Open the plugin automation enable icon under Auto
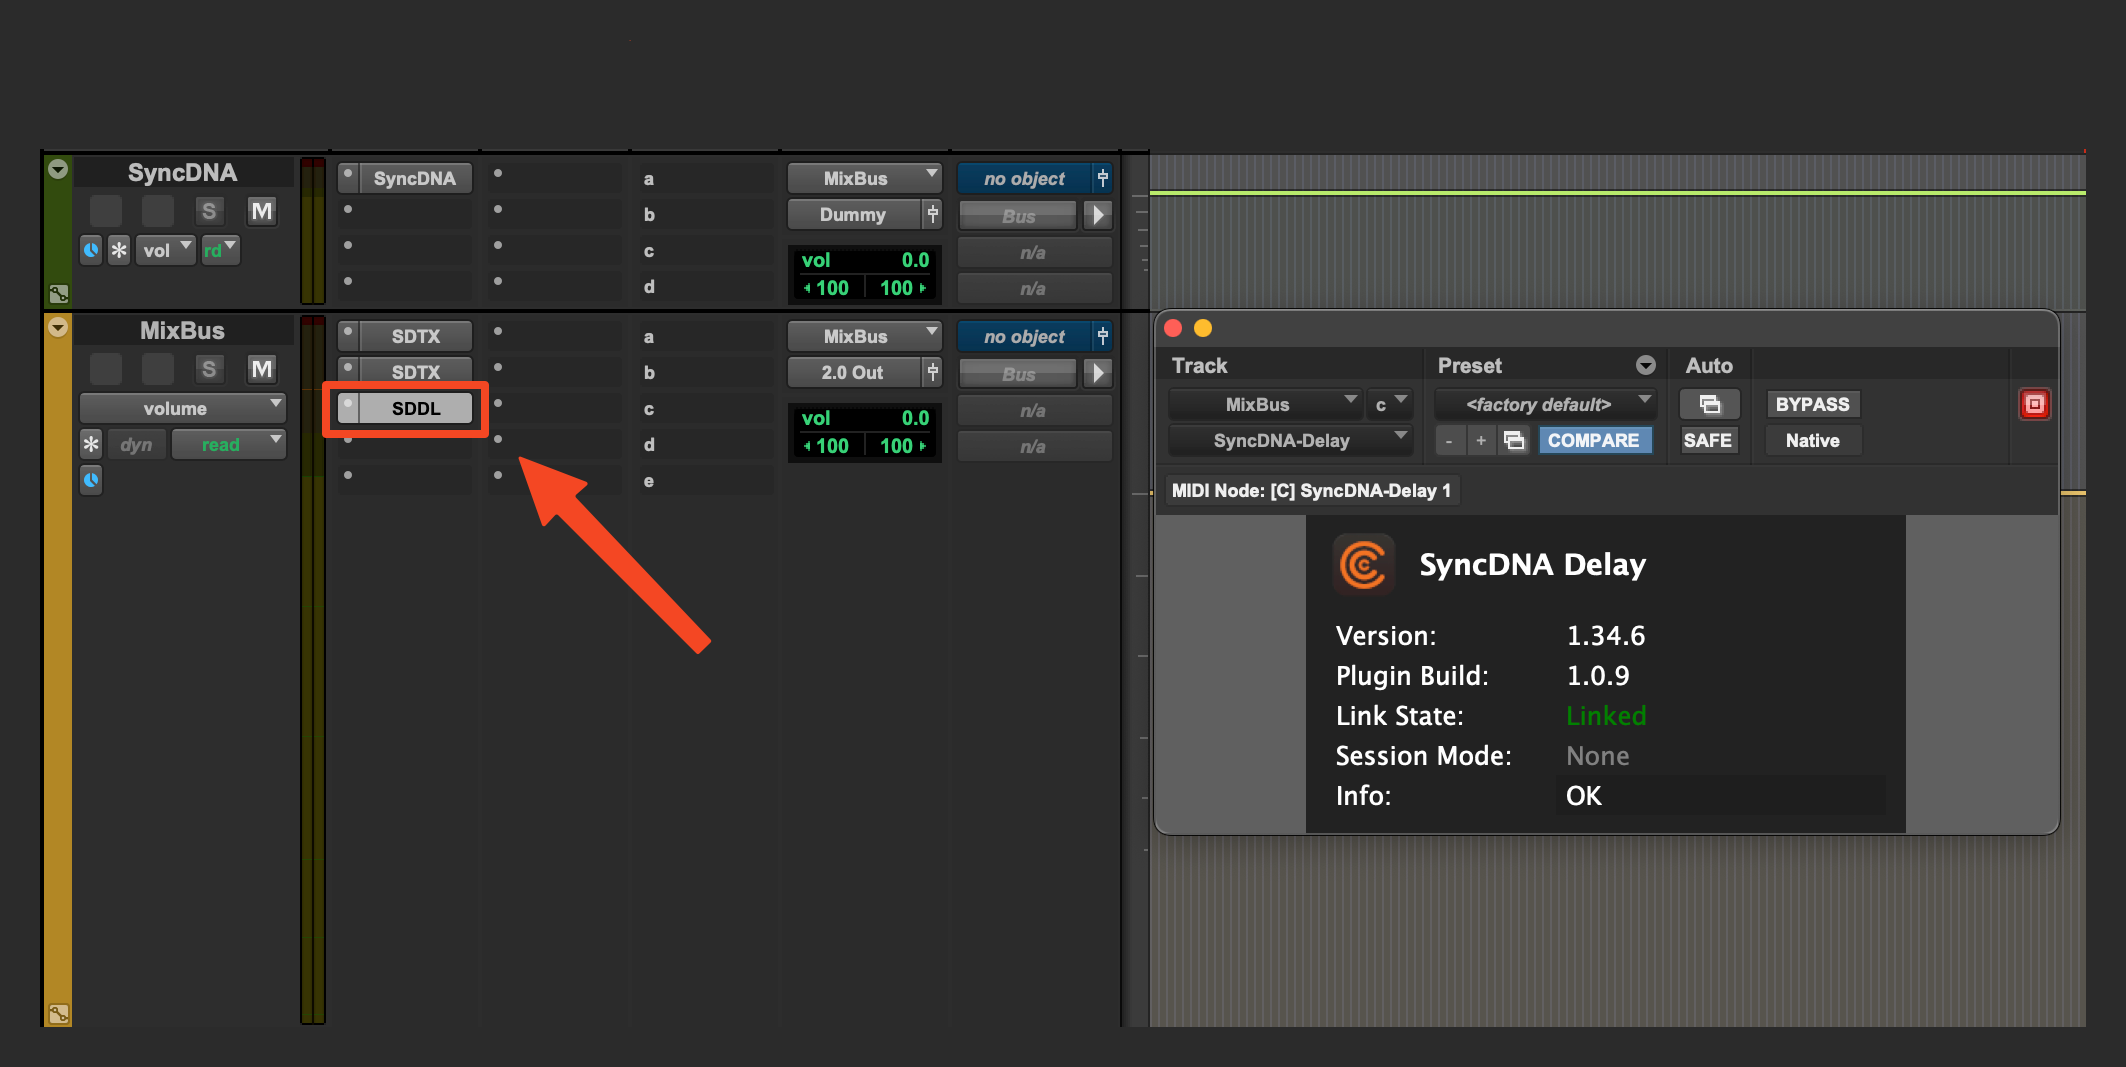 click(1709, 404)
